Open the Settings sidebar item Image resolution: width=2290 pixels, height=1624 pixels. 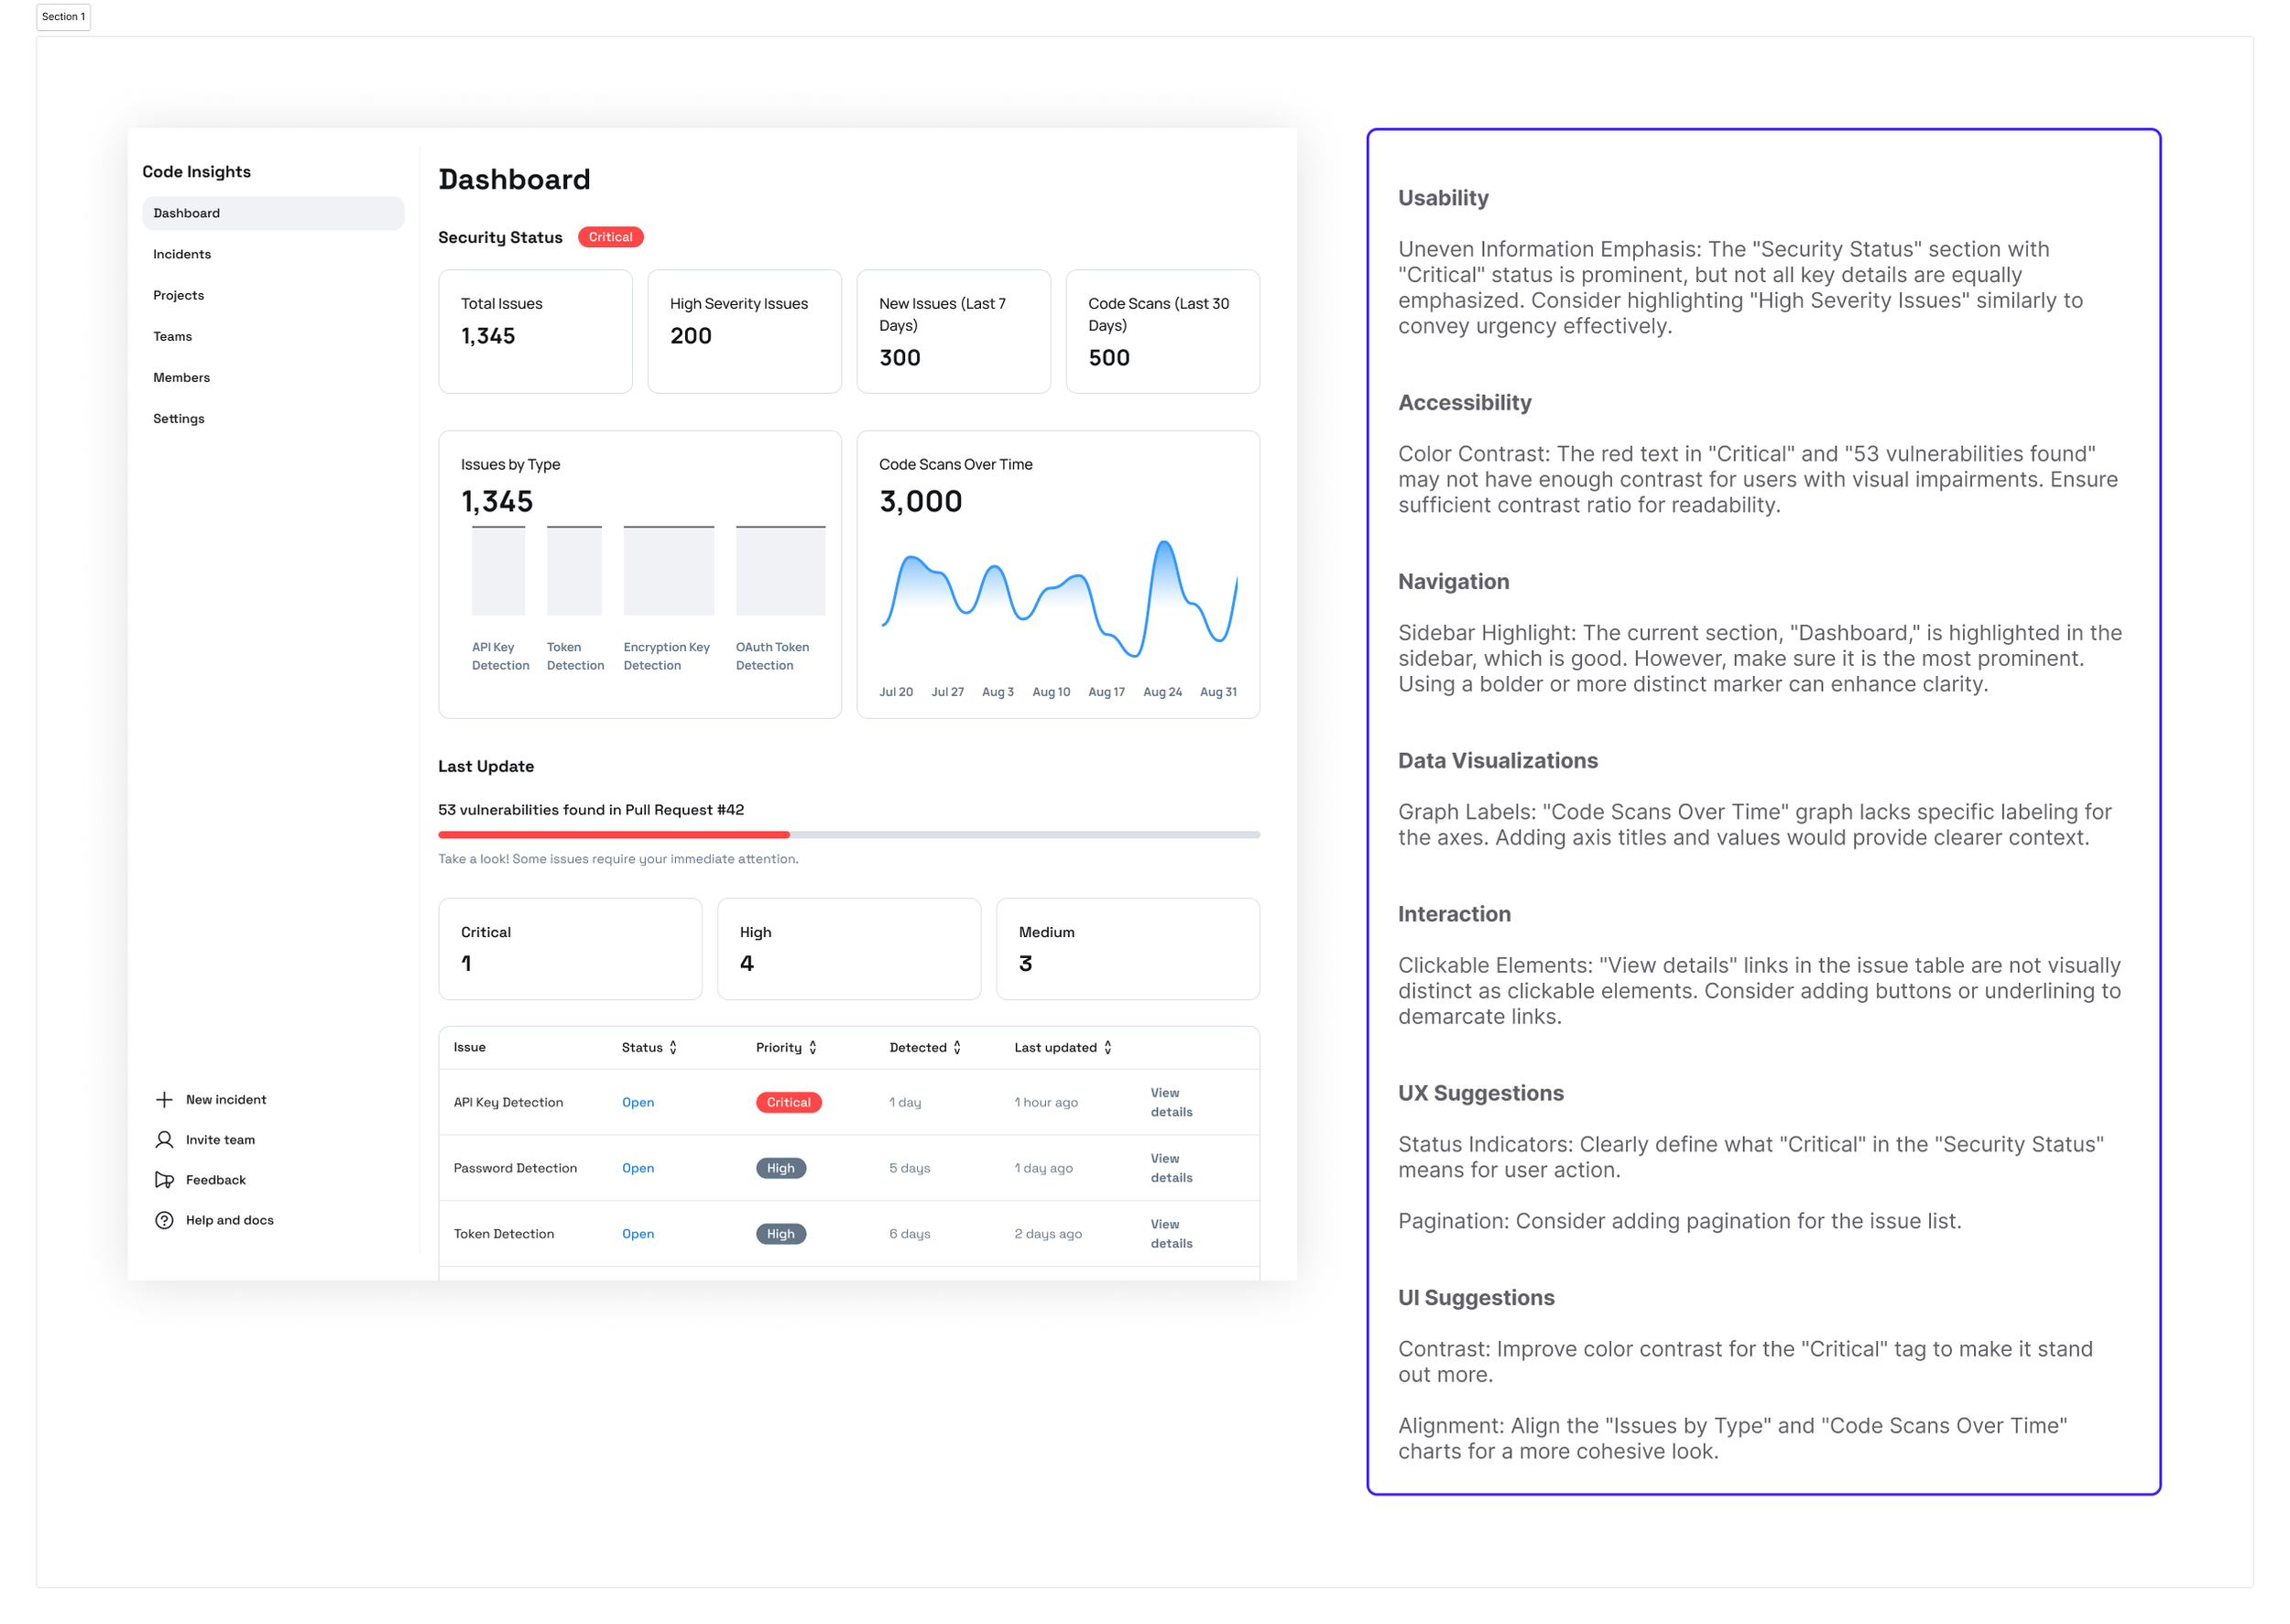179,418
